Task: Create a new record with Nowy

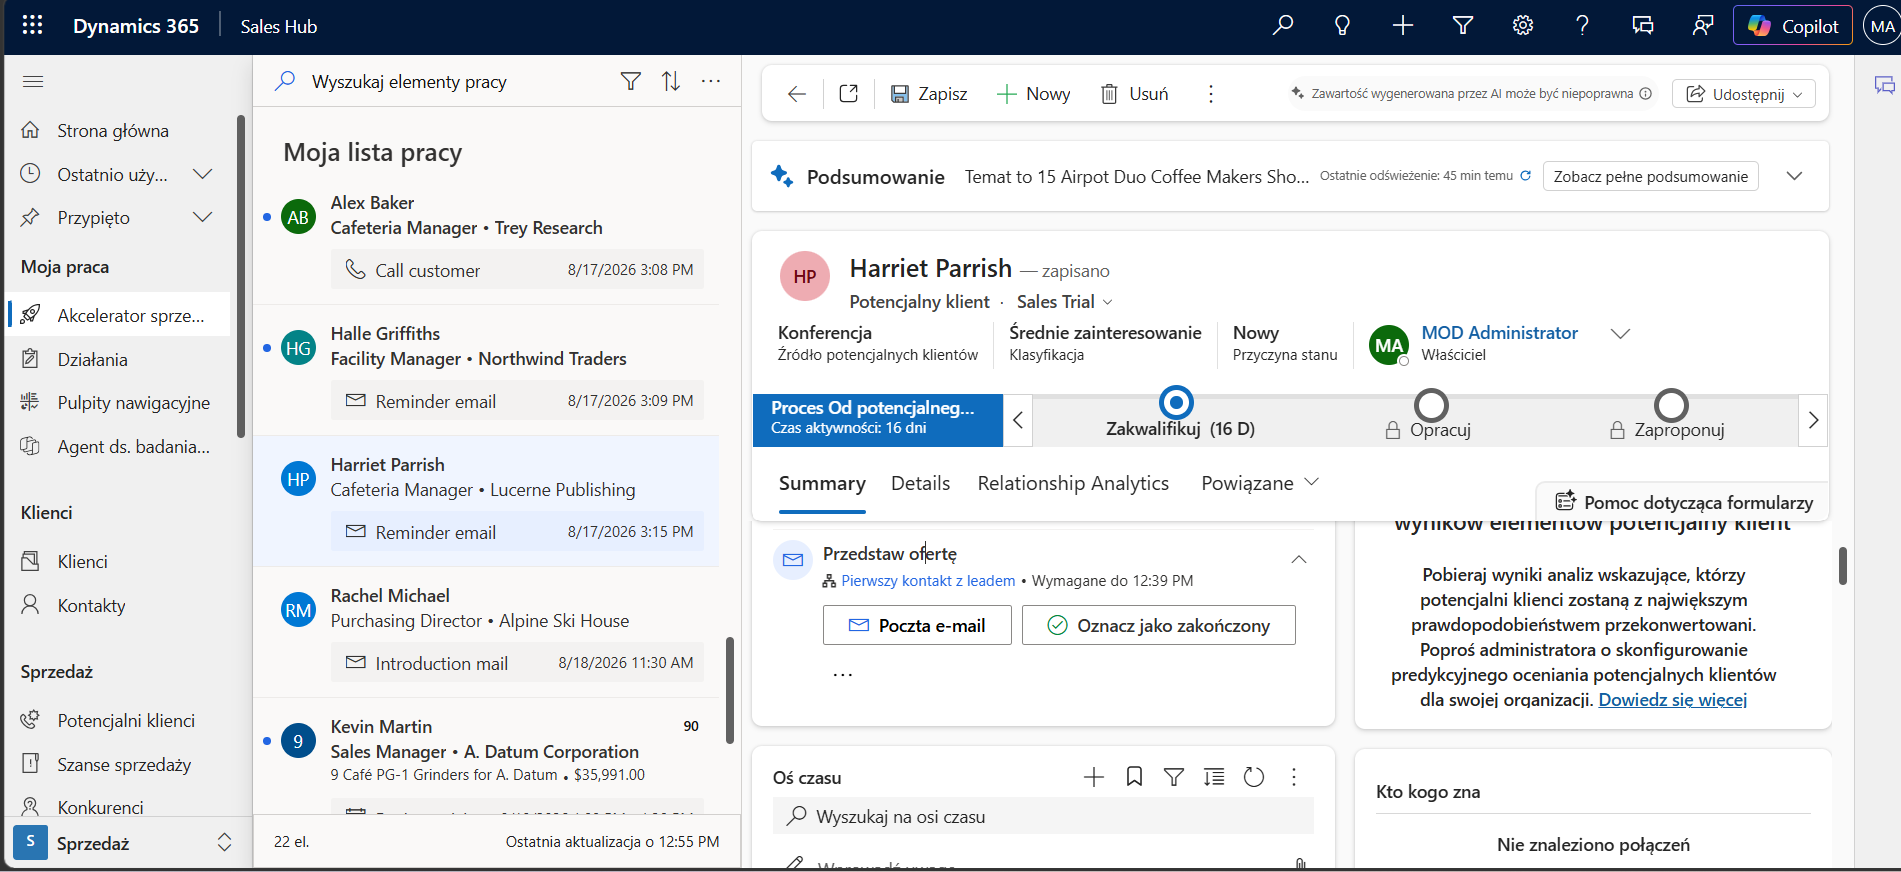Action: pos(1034,94)
